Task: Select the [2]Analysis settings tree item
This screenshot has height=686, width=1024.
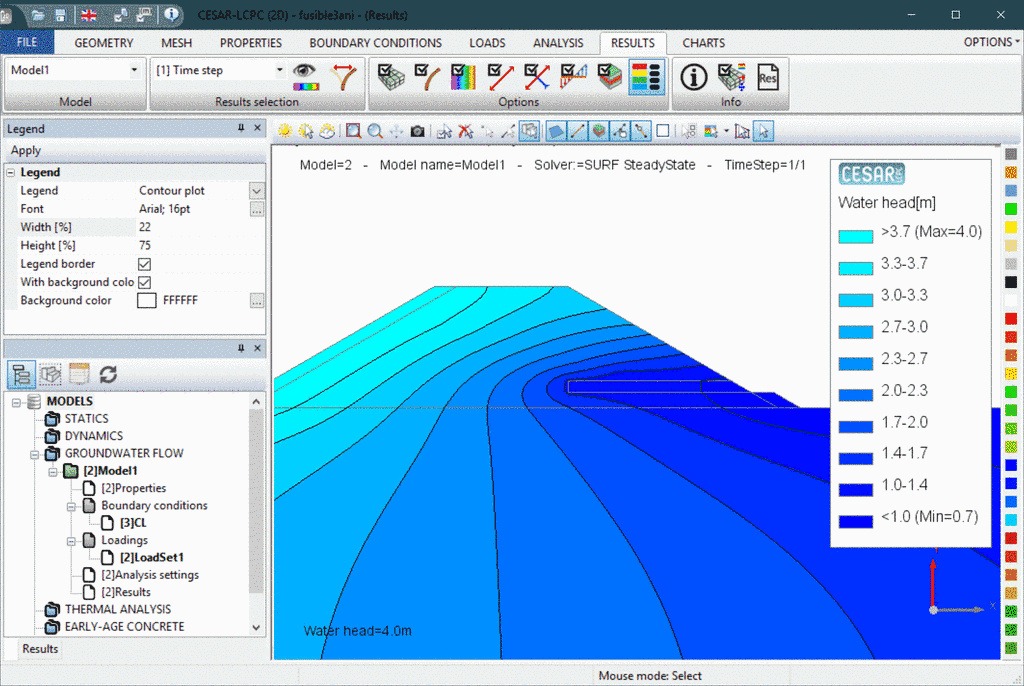Action: (150, 575)
